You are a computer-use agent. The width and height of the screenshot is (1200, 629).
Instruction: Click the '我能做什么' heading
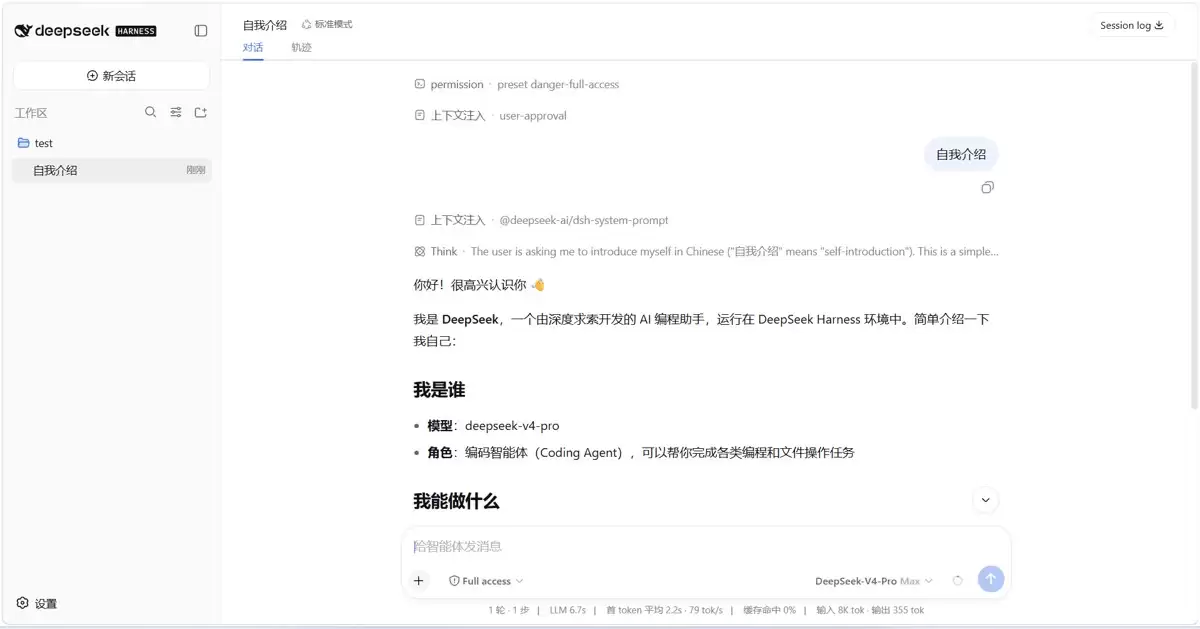(x=456, y=501)
